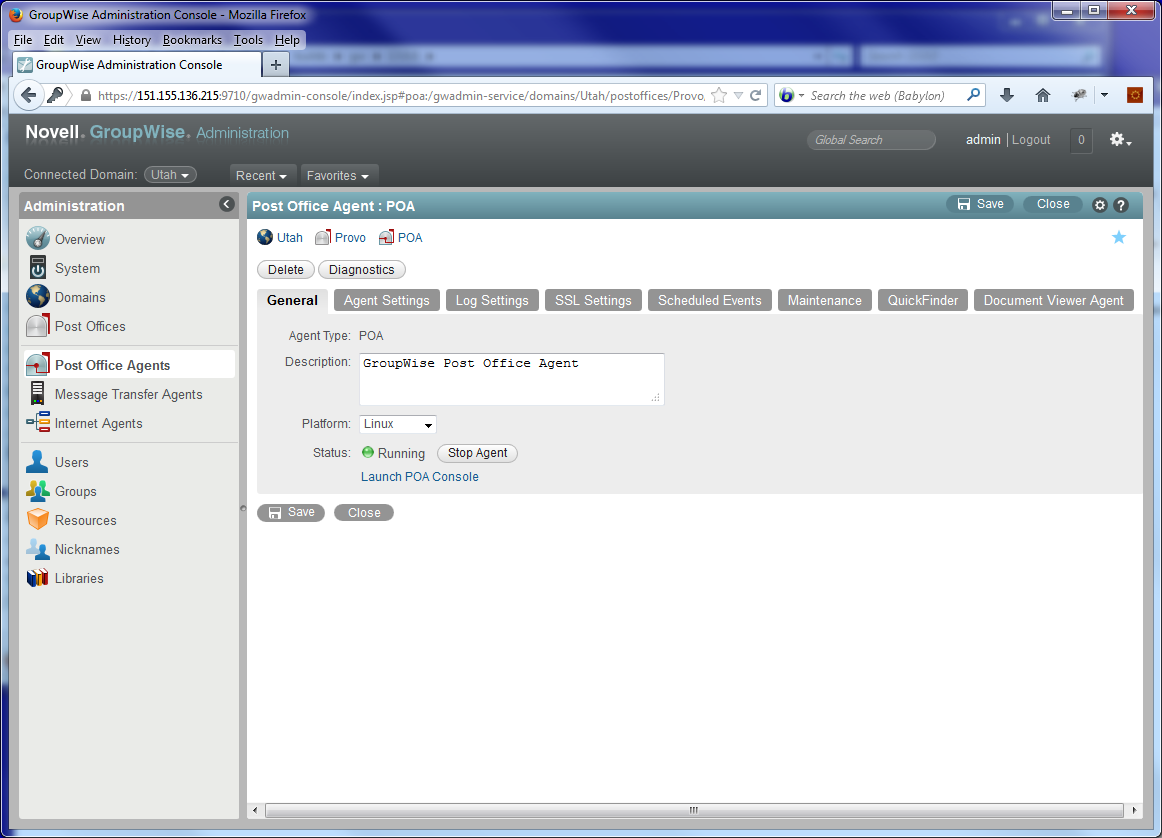Image resolution: width=1162 pixels, height=838 pixels.
Task: Select the General tab
Action: 292,300
